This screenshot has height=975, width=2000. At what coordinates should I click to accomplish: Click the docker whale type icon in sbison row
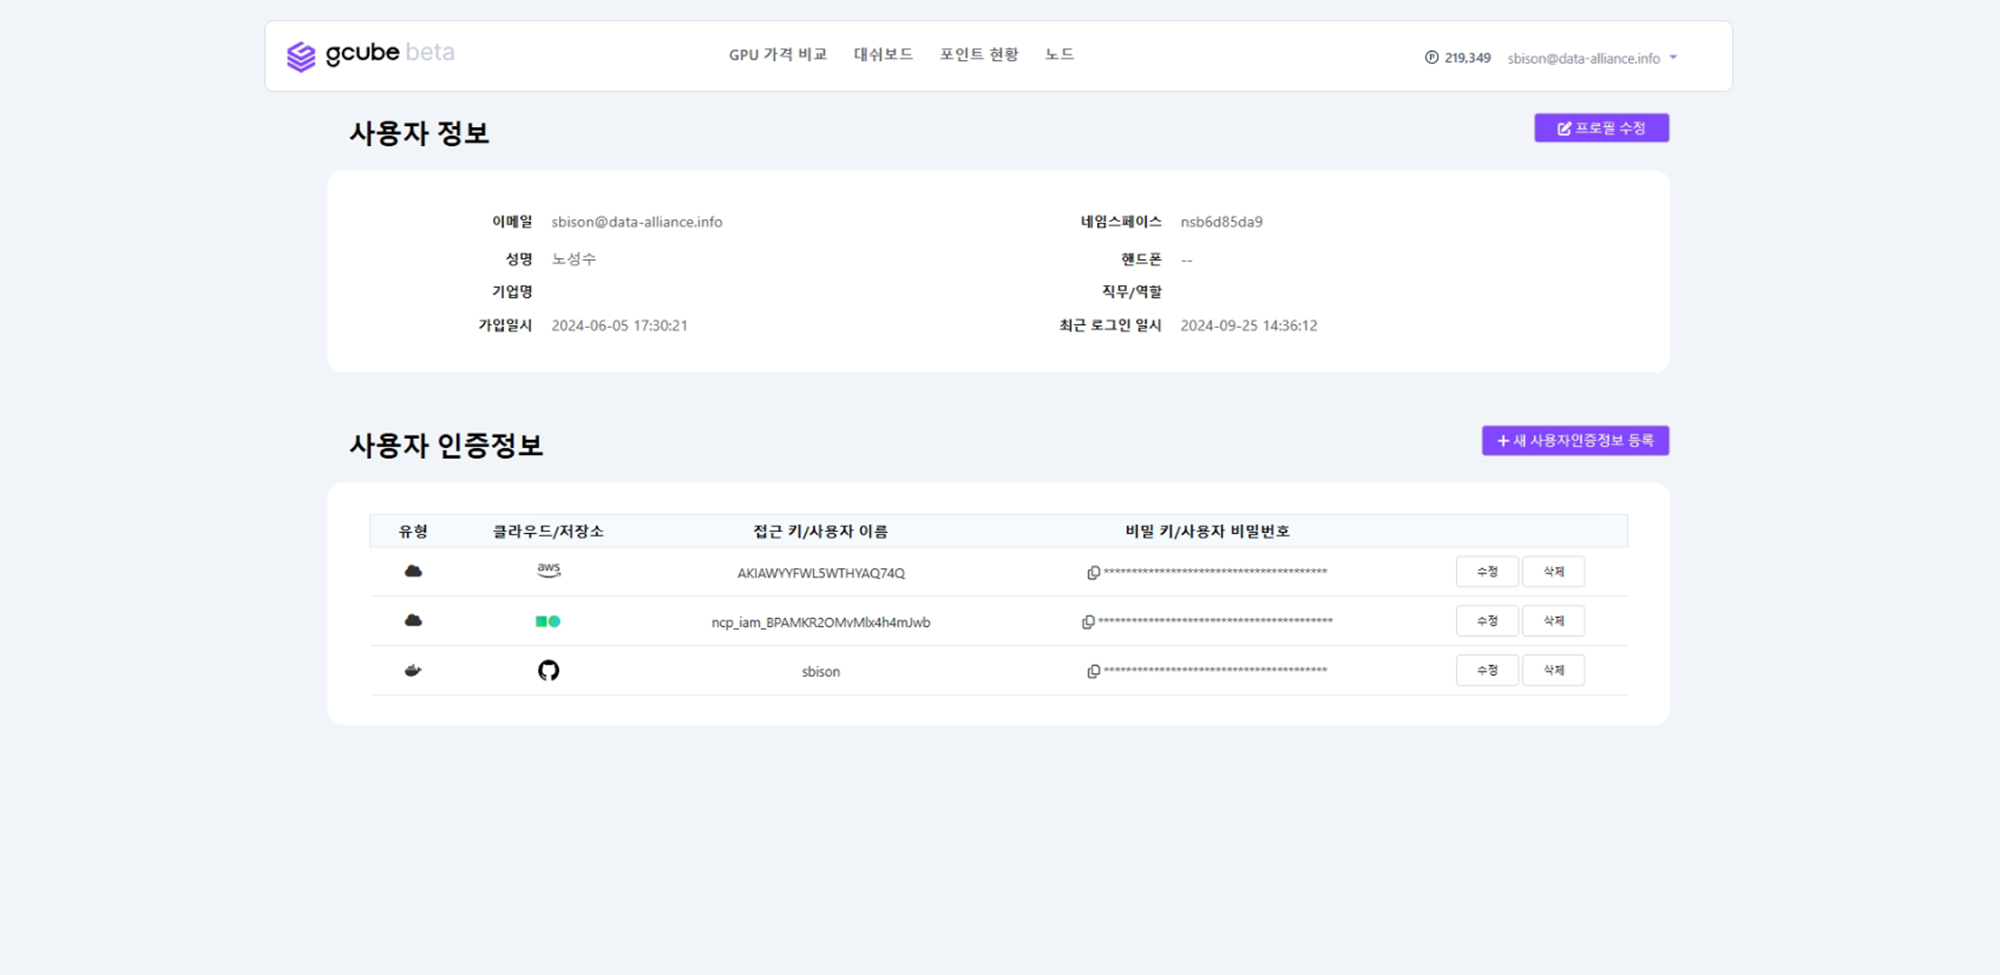coord(413,670)
